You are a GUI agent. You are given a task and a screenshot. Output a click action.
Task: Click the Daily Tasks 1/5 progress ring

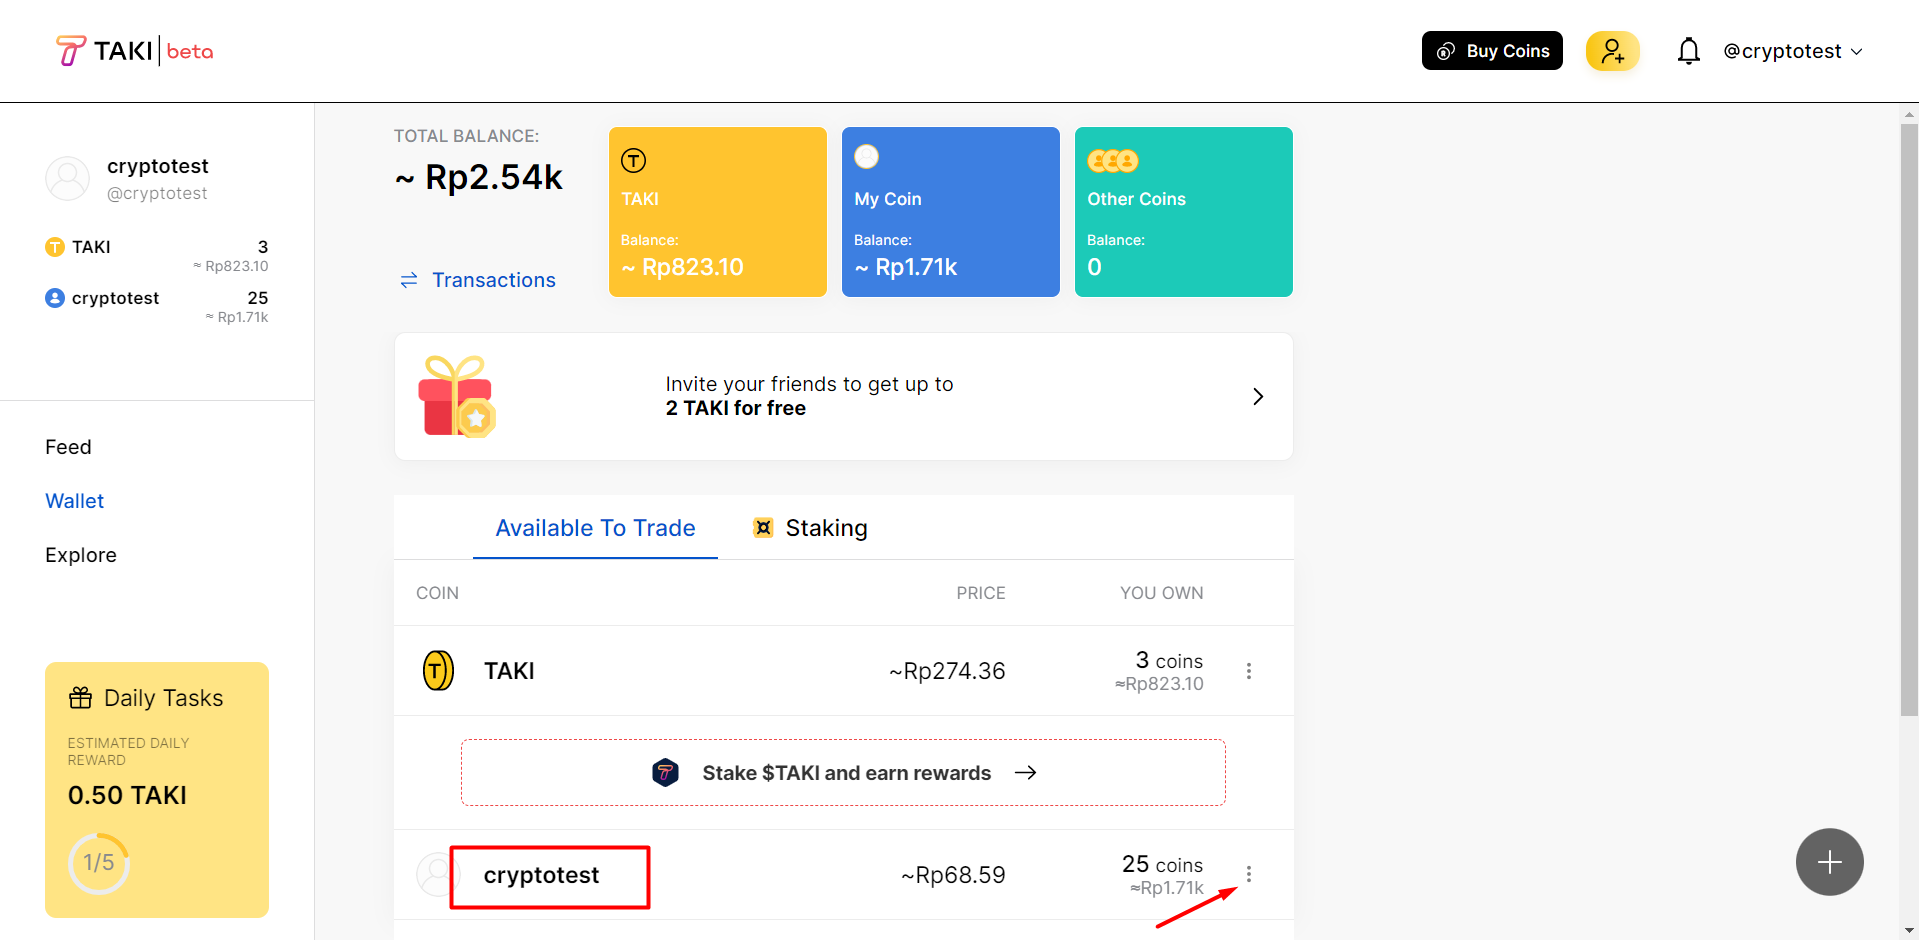98,863
